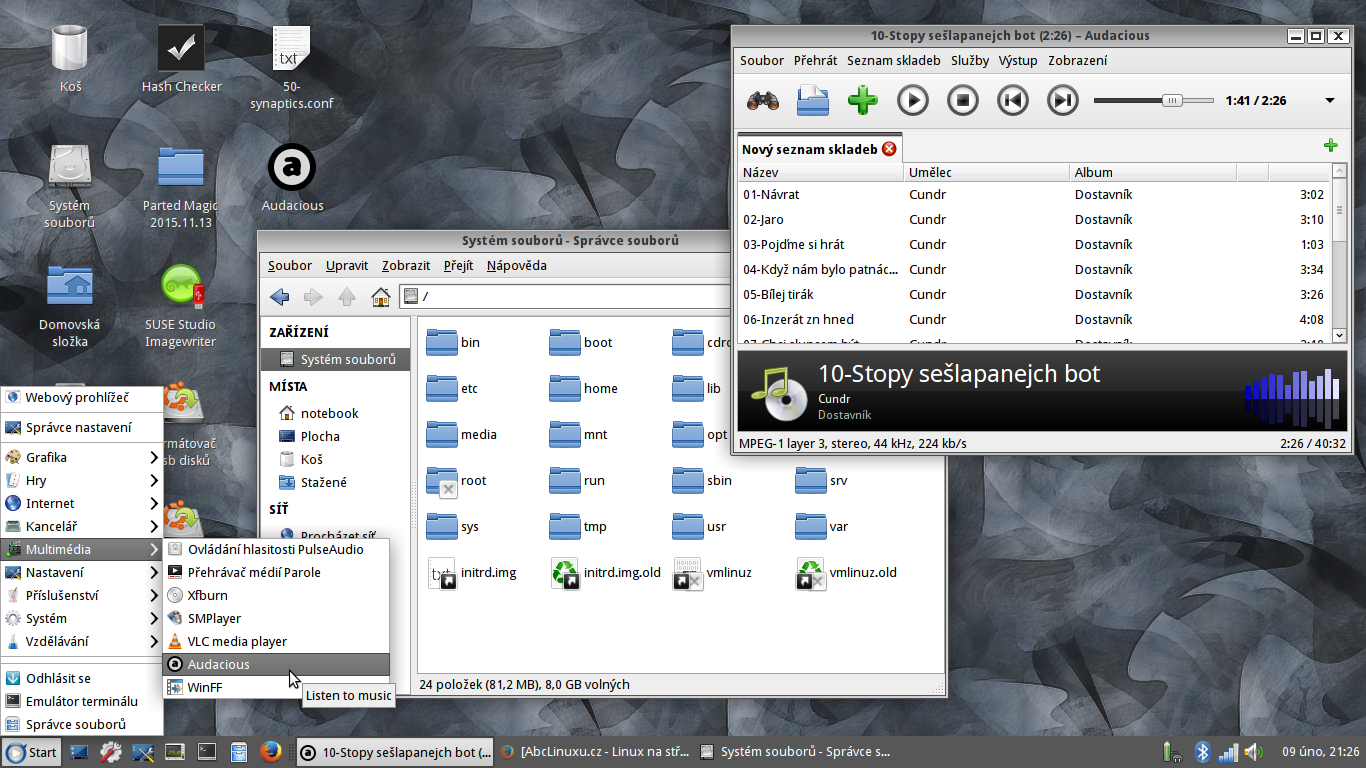Image resolution: width=1366 pixels, height=768 pixels.
Task: Click Odhlásit se in start menu
Action: pos(82,678)
